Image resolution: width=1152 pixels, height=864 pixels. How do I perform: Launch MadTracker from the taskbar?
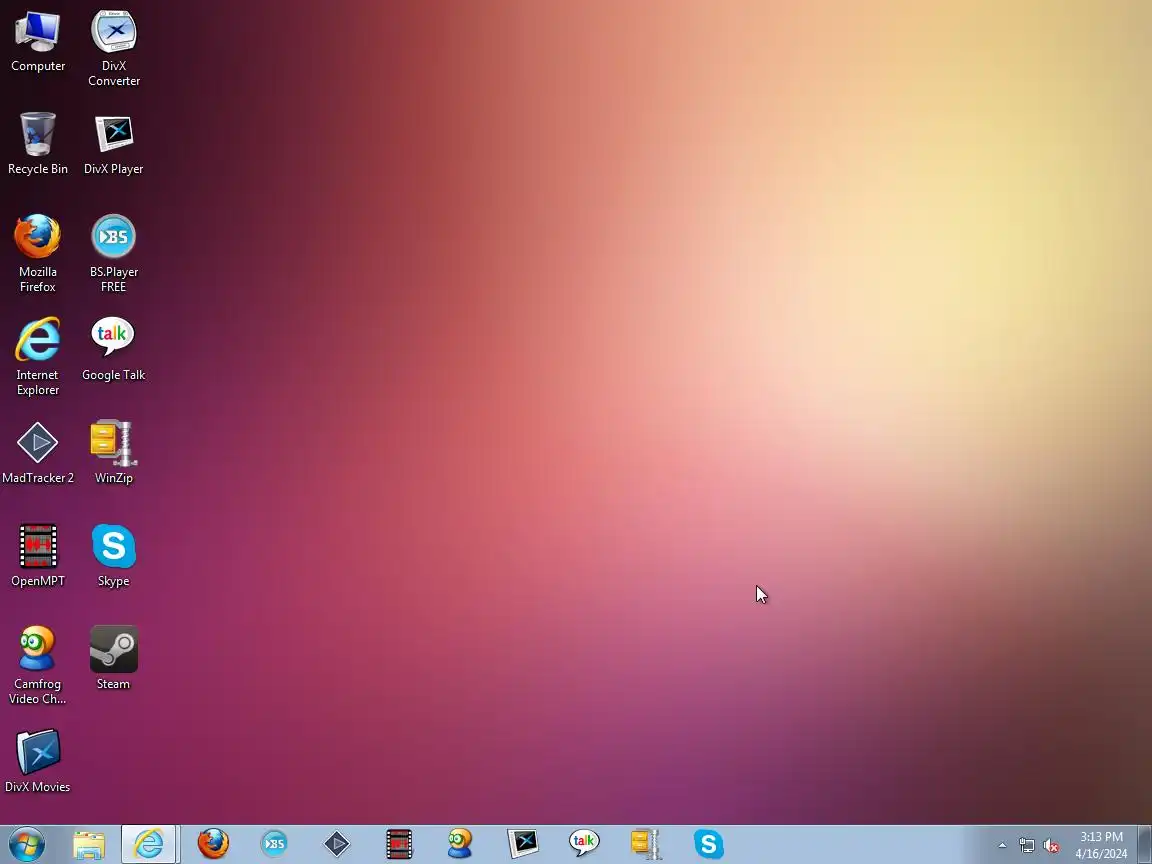tap(336, 844)
